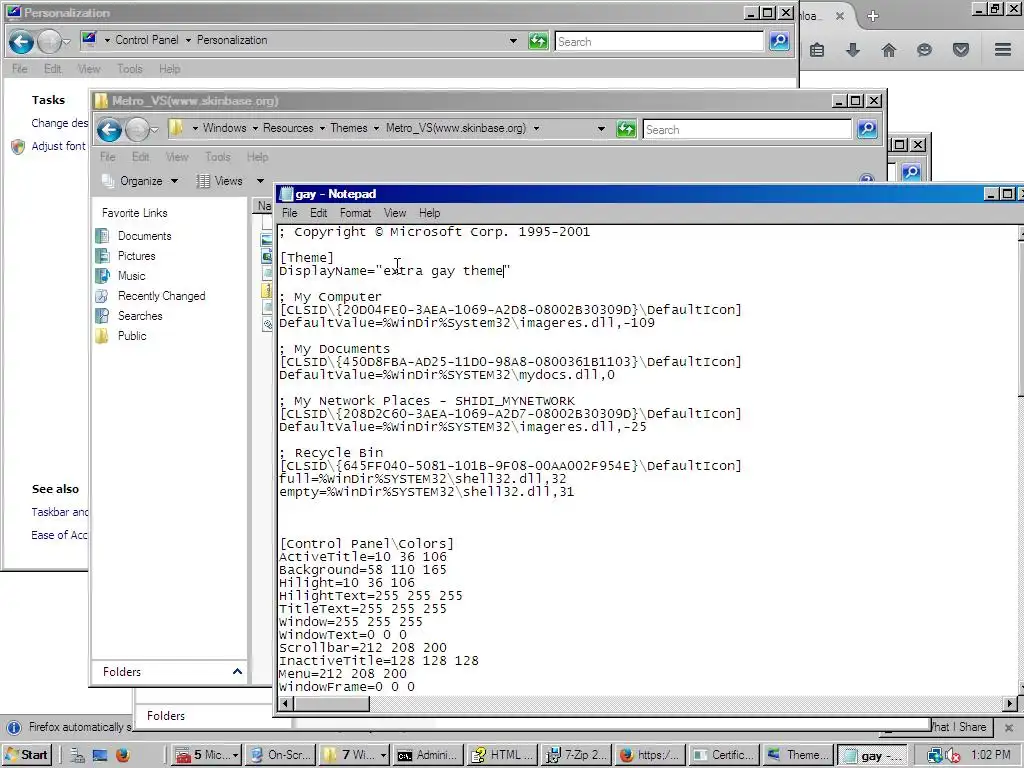Click the volume icon in system tray
The image size is (1024, 768).
coord(953,755)
